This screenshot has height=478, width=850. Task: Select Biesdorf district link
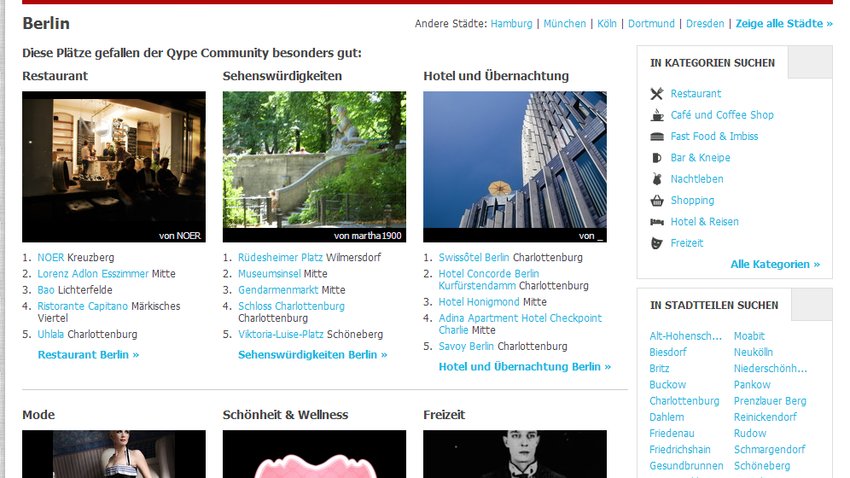tap(668, 352)
